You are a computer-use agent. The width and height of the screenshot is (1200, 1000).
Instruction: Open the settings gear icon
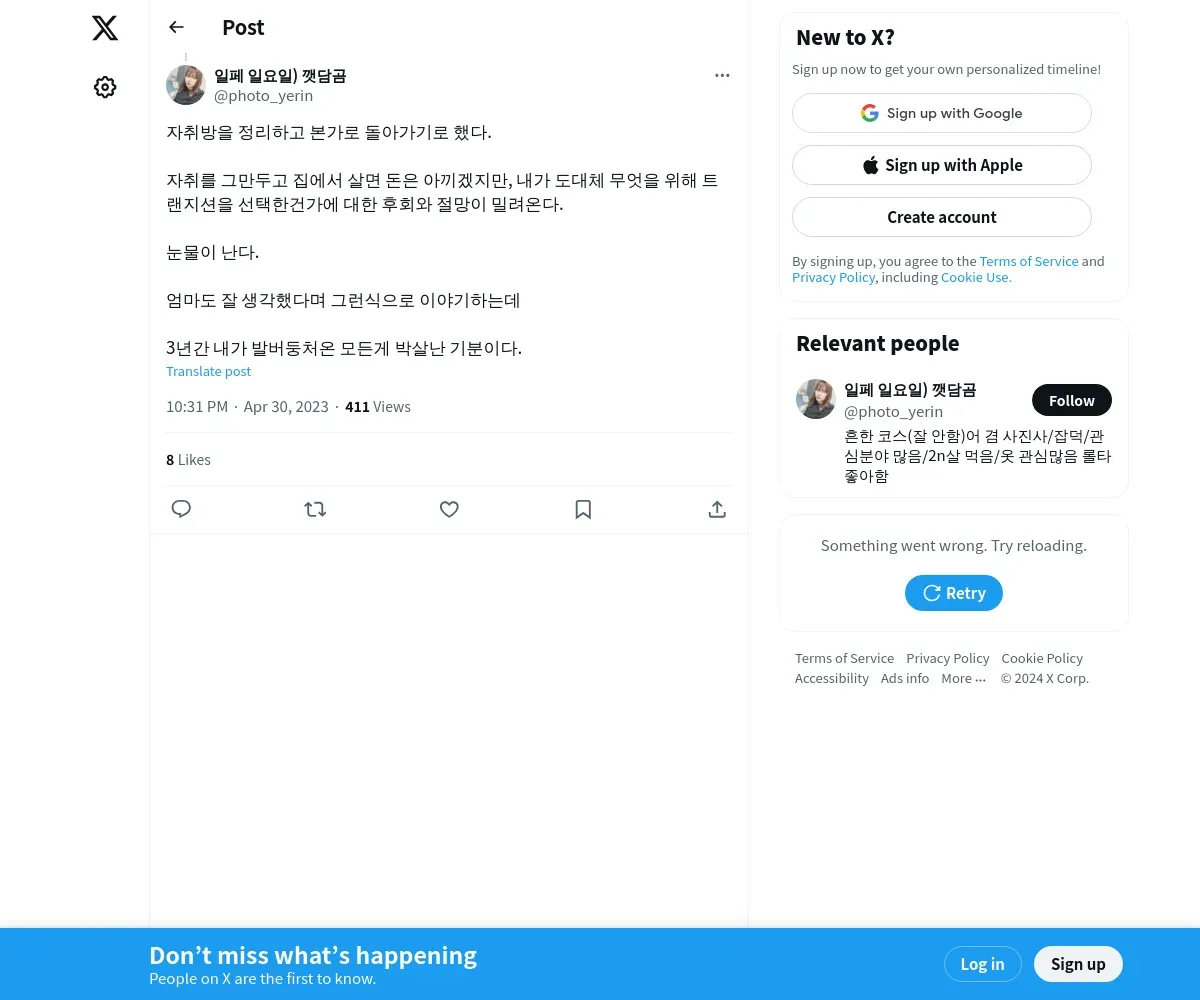[105, 88]
